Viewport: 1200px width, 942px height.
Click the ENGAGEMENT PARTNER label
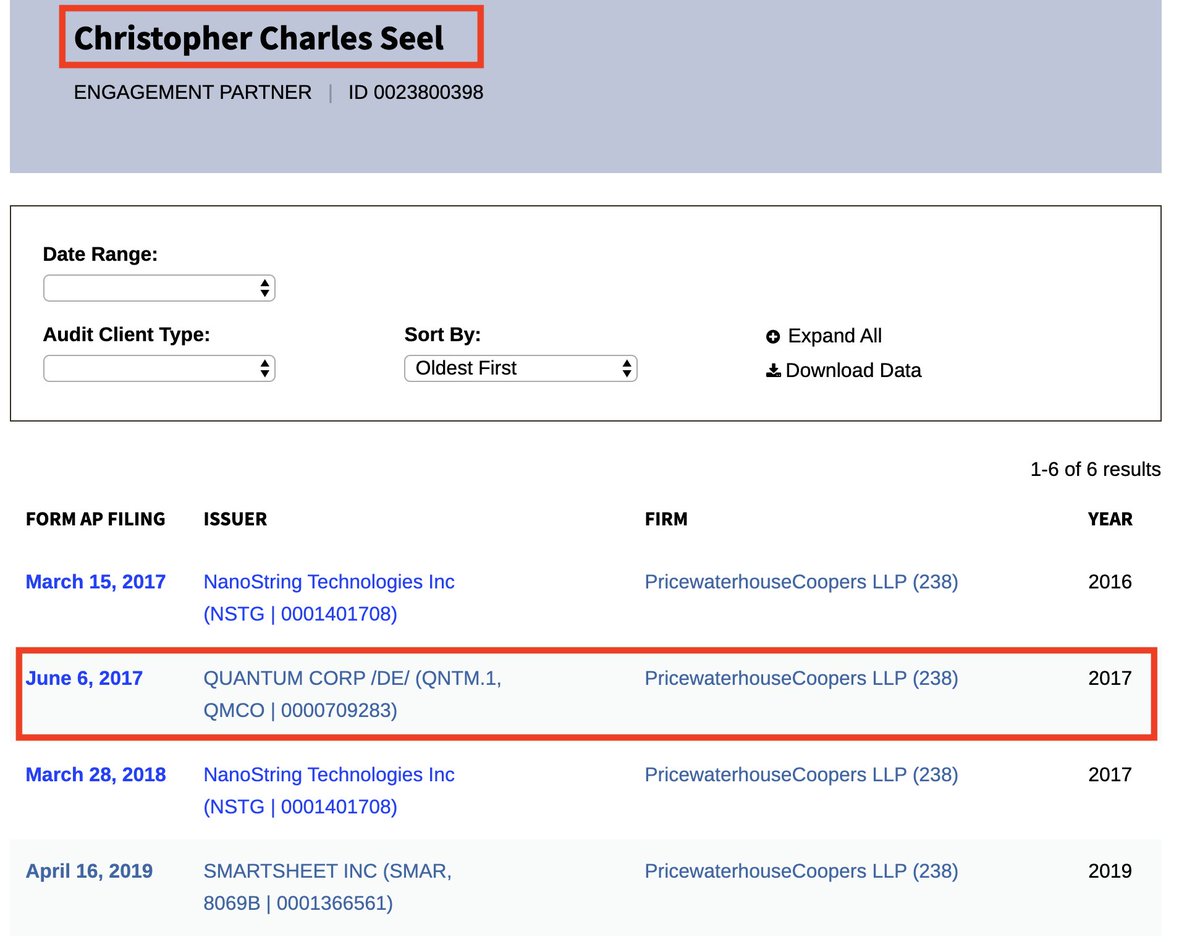(193, 92)
